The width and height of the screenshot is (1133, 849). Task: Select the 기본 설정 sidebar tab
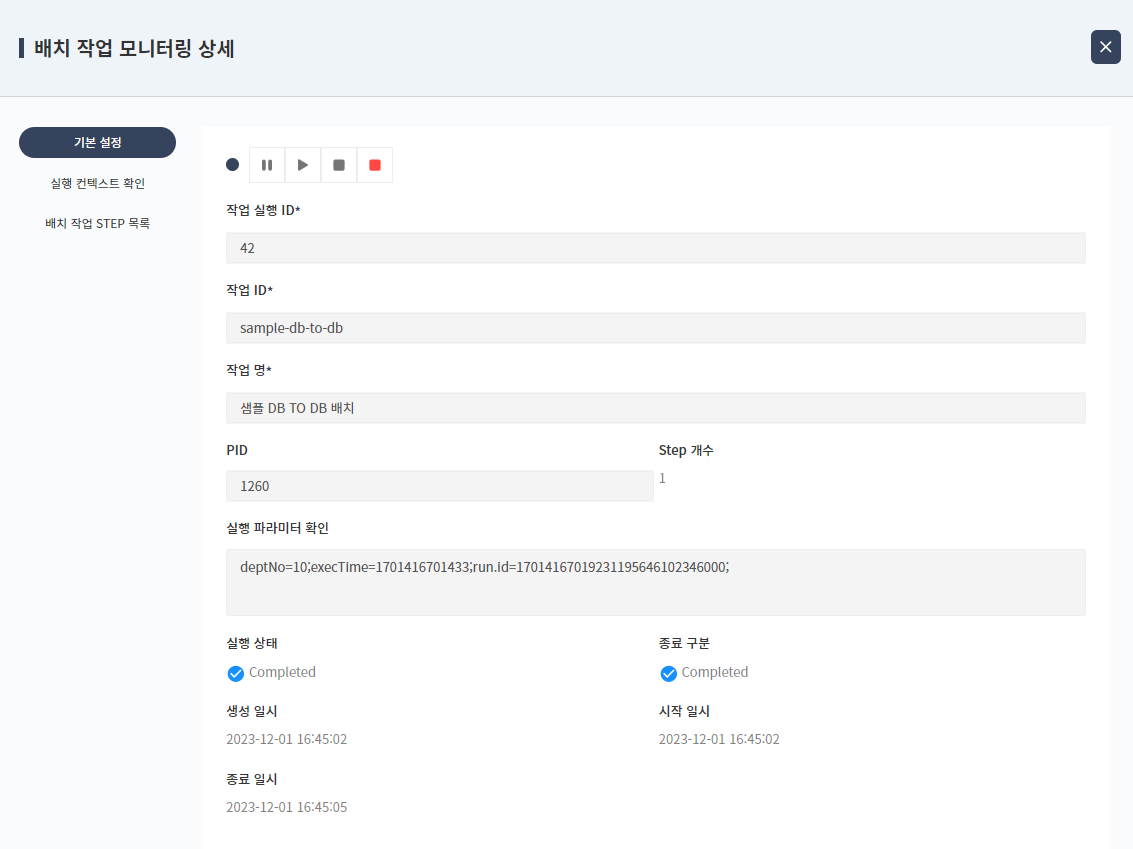(x=97, y=142)
